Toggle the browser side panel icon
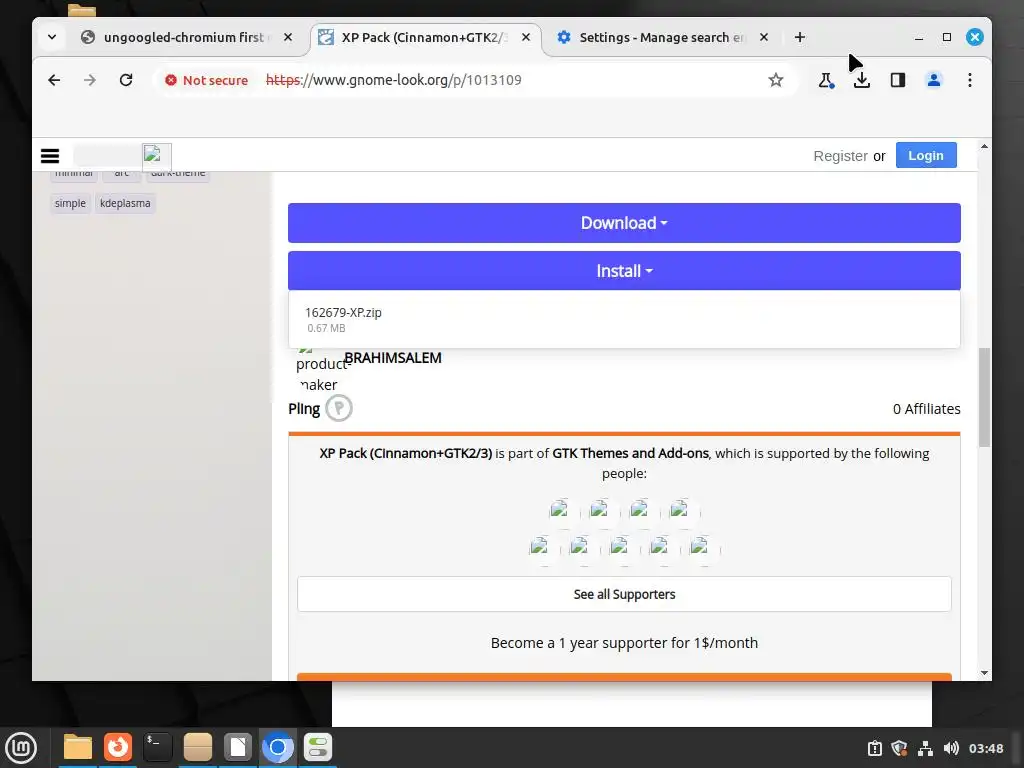This screenshot has height=768, width=1024. pos(898,80)
